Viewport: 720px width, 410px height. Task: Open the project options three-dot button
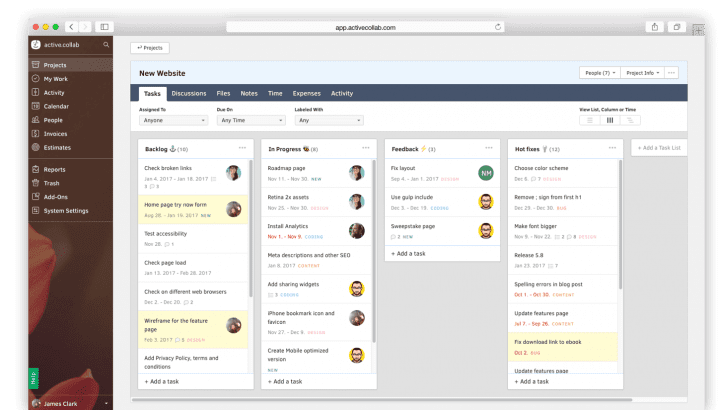click(671, 73)
